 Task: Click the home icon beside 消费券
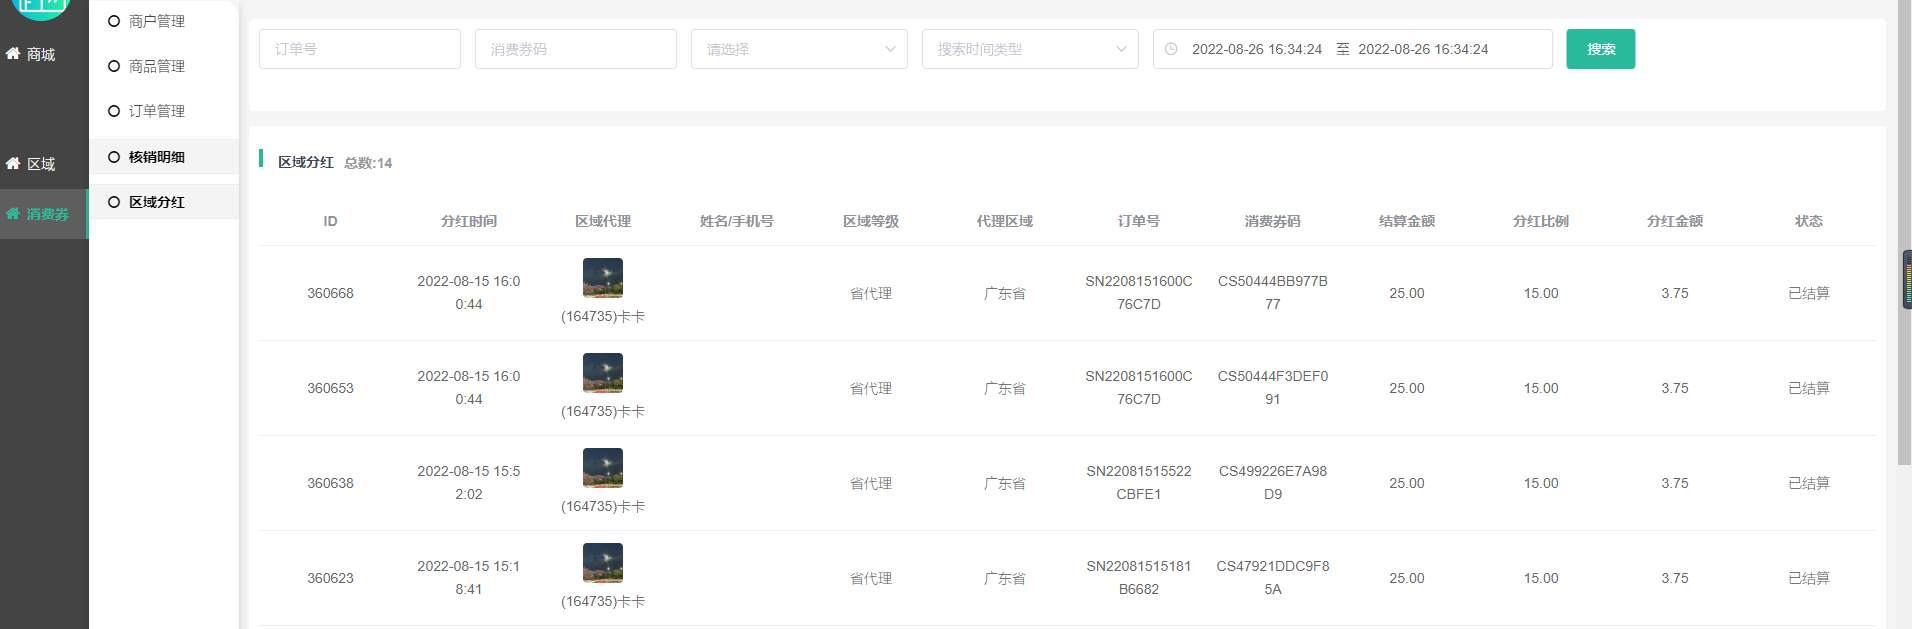point(13,214)
